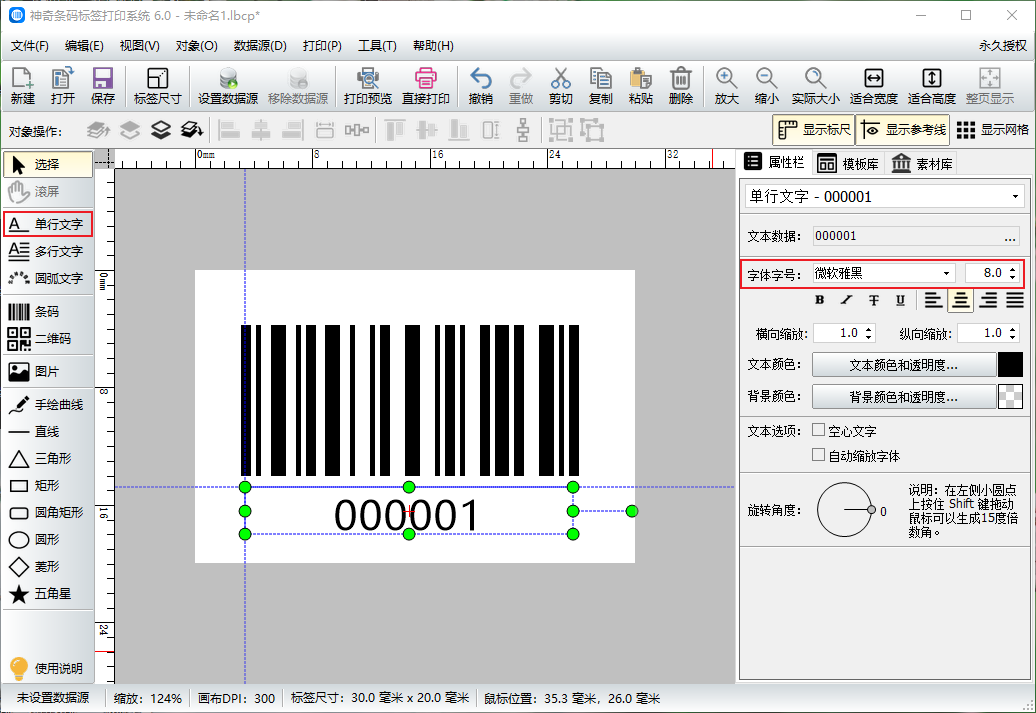Viewport: 1036px width, 713px height.
Task: Fit canvas using 适合高度
Action: pos(932,86)
